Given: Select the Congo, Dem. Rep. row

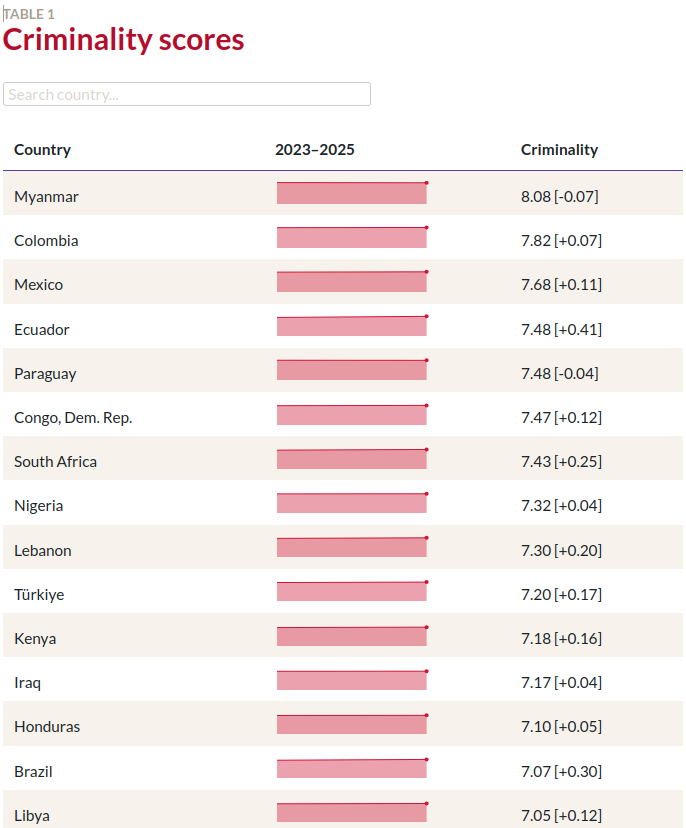Looking at the screenshot, I should pyautogui.click(x=73, y=418).
